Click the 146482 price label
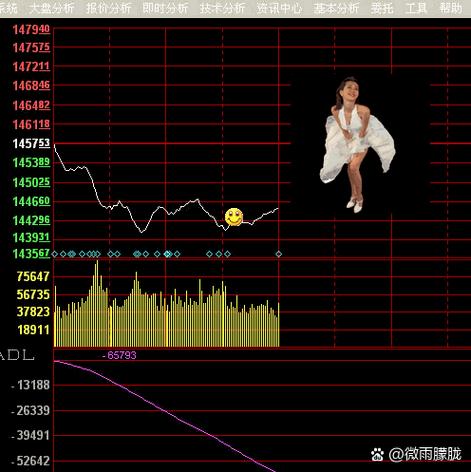Image resolution: width=471 pixels, height=472 pixels. tap(31, 106)
